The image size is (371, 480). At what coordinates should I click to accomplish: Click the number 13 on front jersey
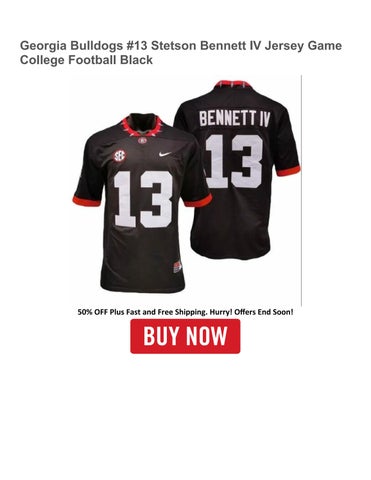click(143, 199)
